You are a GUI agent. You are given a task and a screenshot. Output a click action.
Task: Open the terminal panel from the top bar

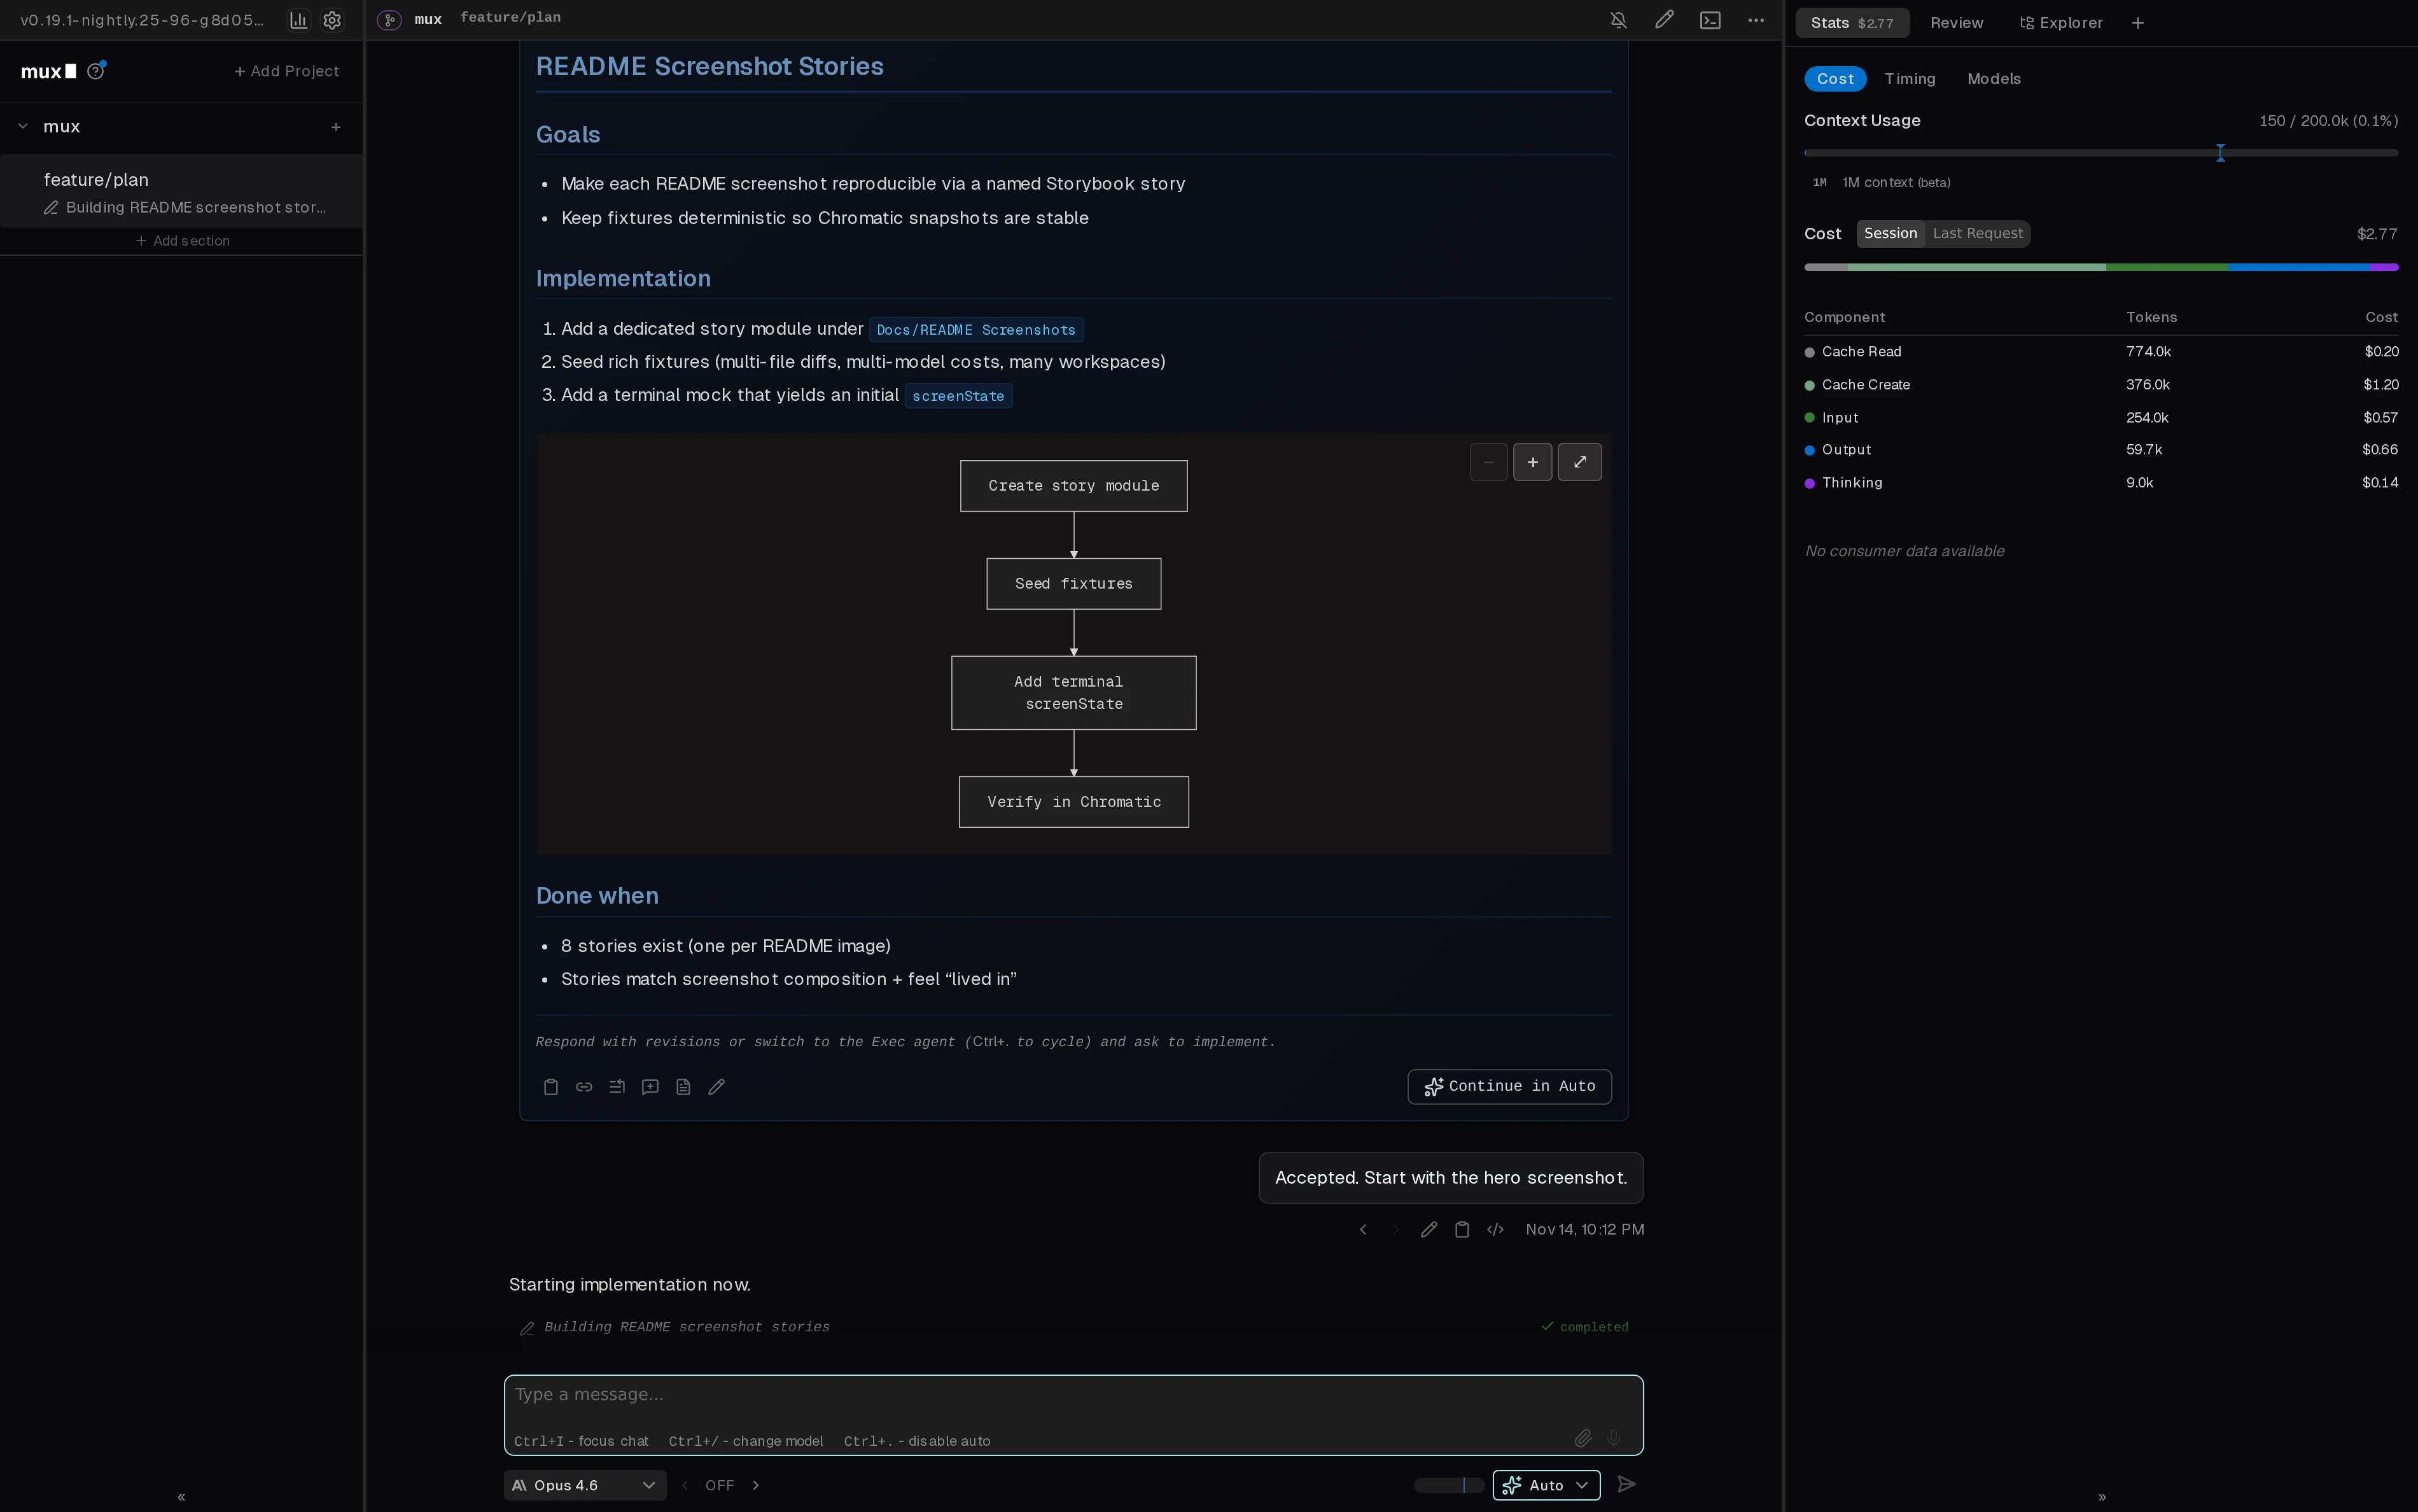tap(1710, 20)
